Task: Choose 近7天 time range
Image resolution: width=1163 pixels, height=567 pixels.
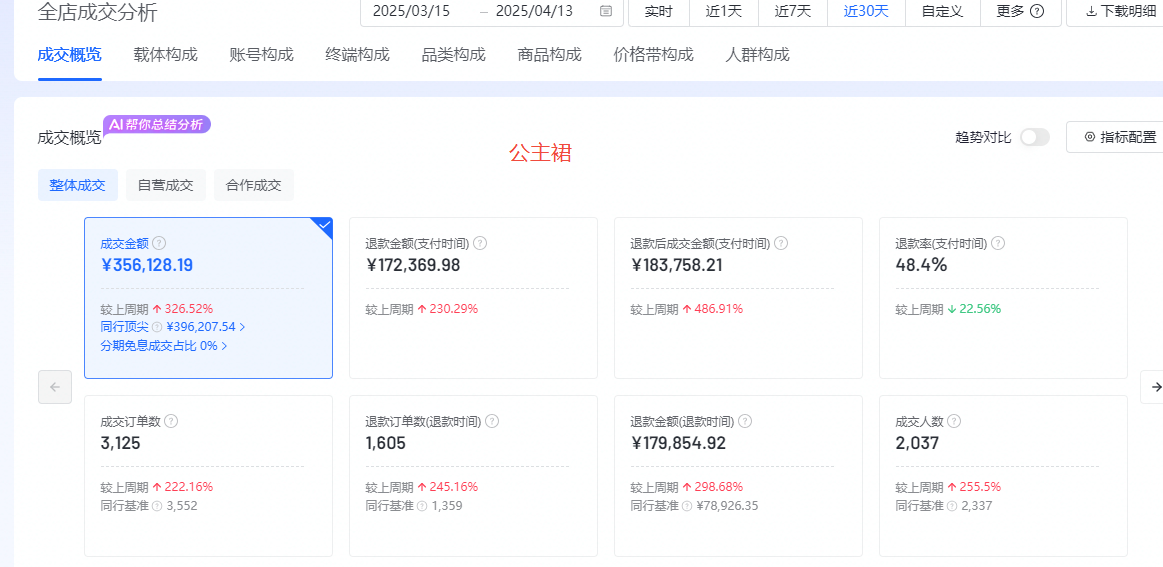Action: coord(792,11)
